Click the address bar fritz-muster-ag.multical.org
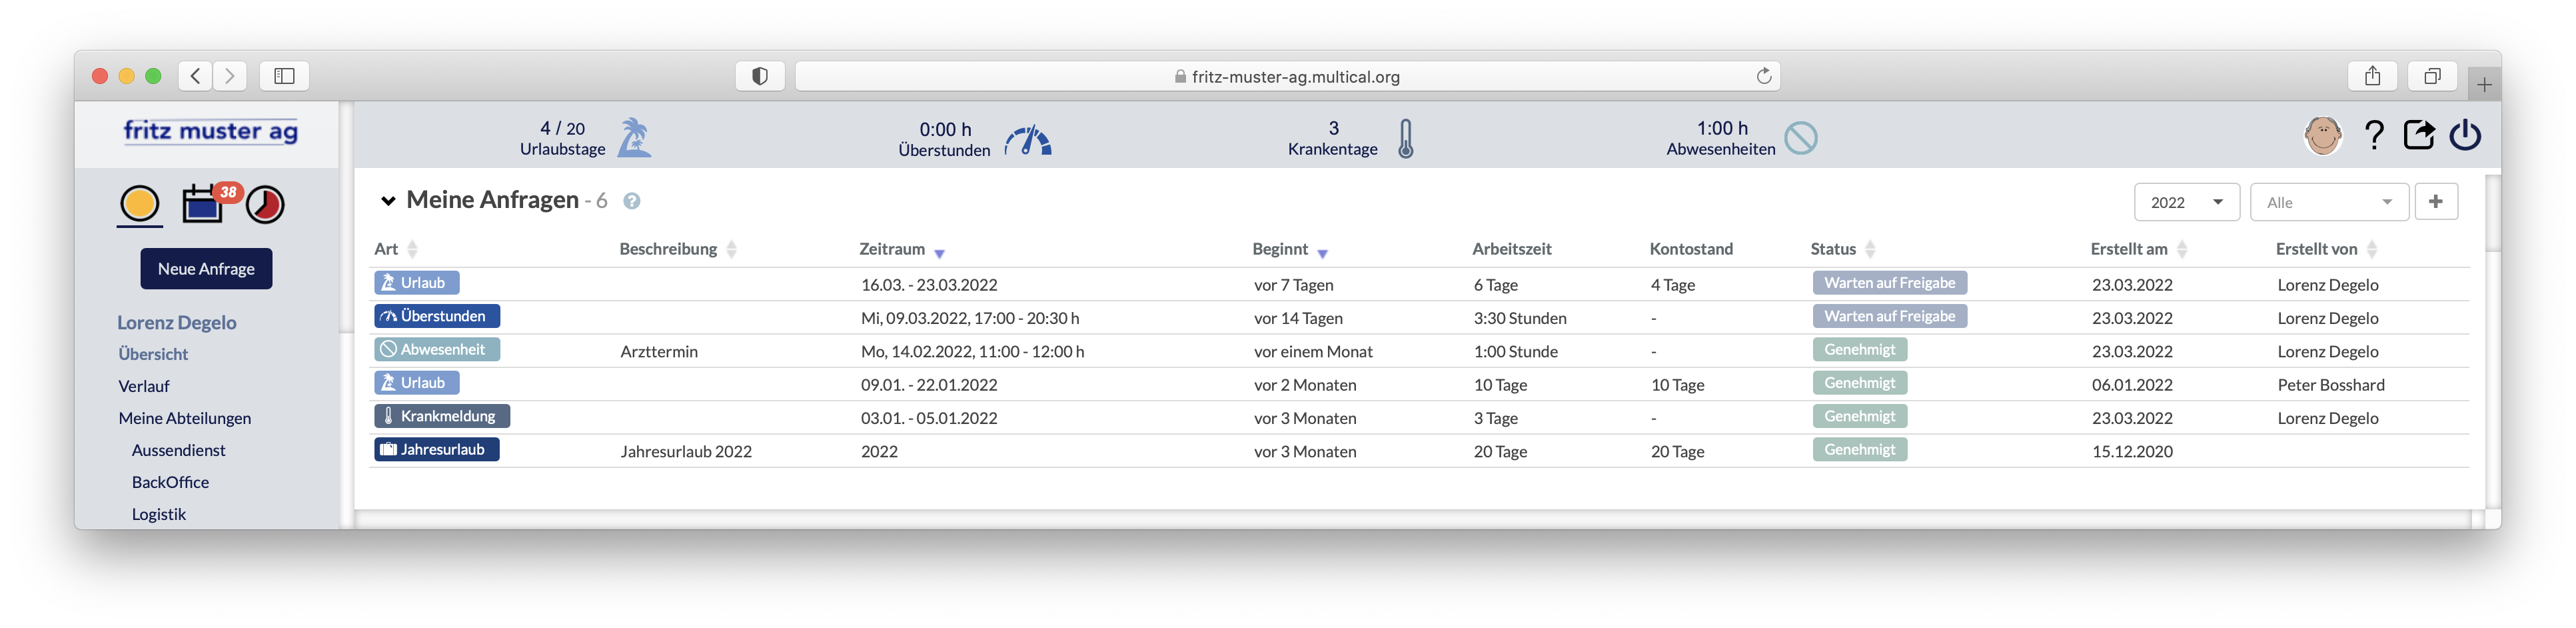Viewport: 2576px width, 628px height. [1287, 76]
